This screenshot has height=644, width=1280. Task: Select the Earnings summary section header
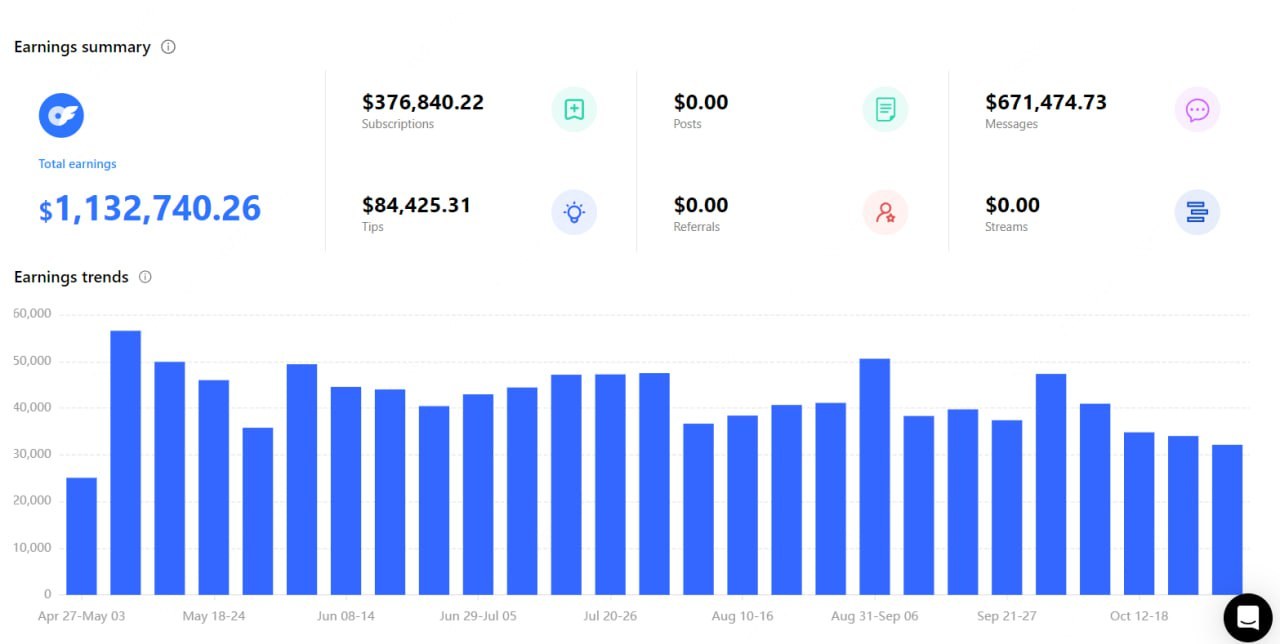coord(82,46)
